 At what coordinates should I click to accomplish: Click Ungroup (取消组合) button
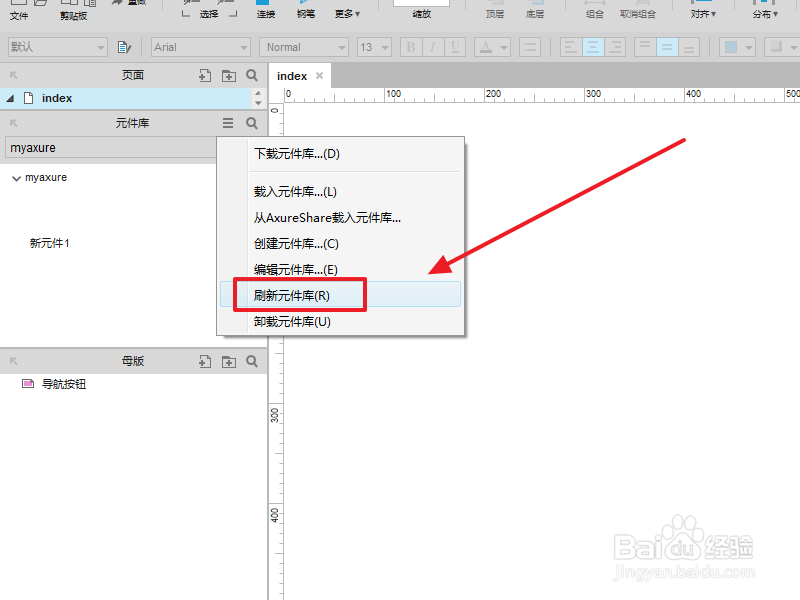(x=638, y=10)
